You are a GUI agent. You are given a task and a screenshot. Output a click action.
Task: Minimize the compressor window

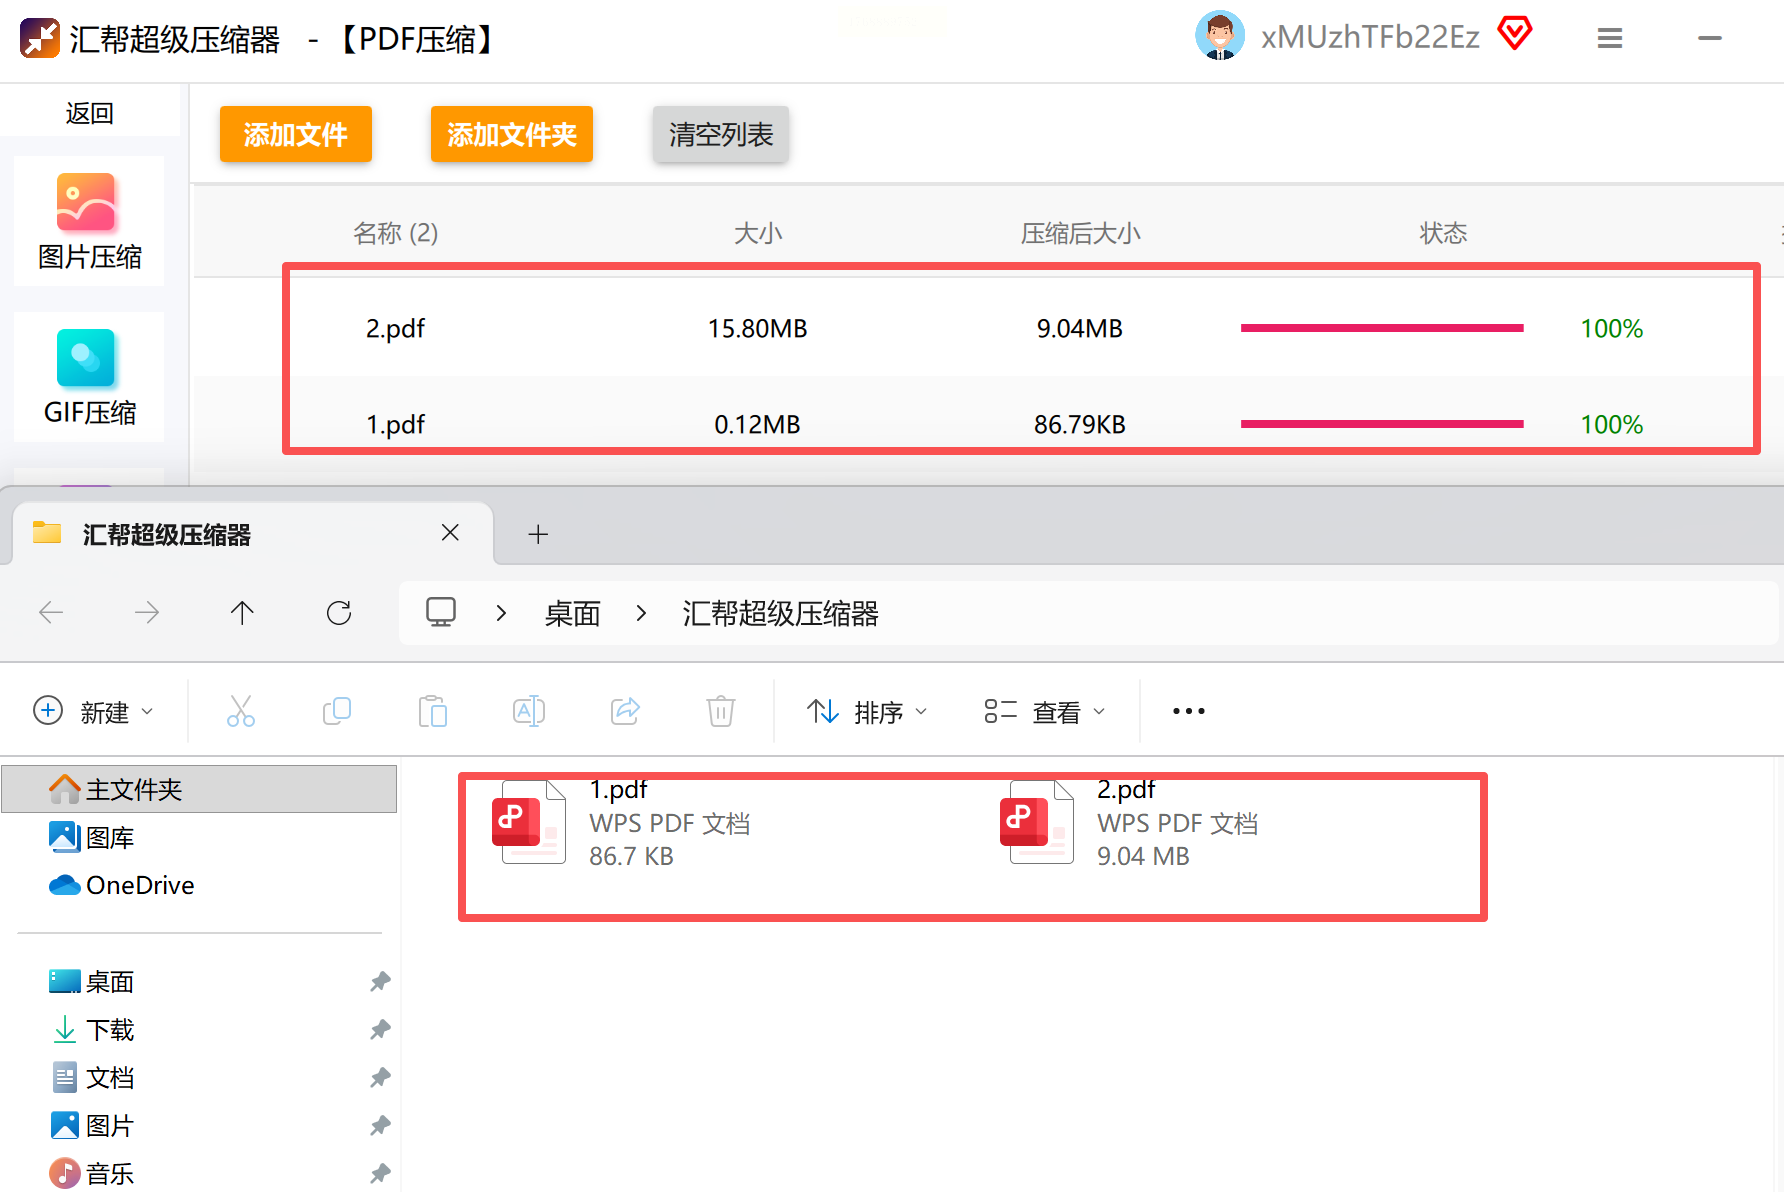coord(1710,38)
